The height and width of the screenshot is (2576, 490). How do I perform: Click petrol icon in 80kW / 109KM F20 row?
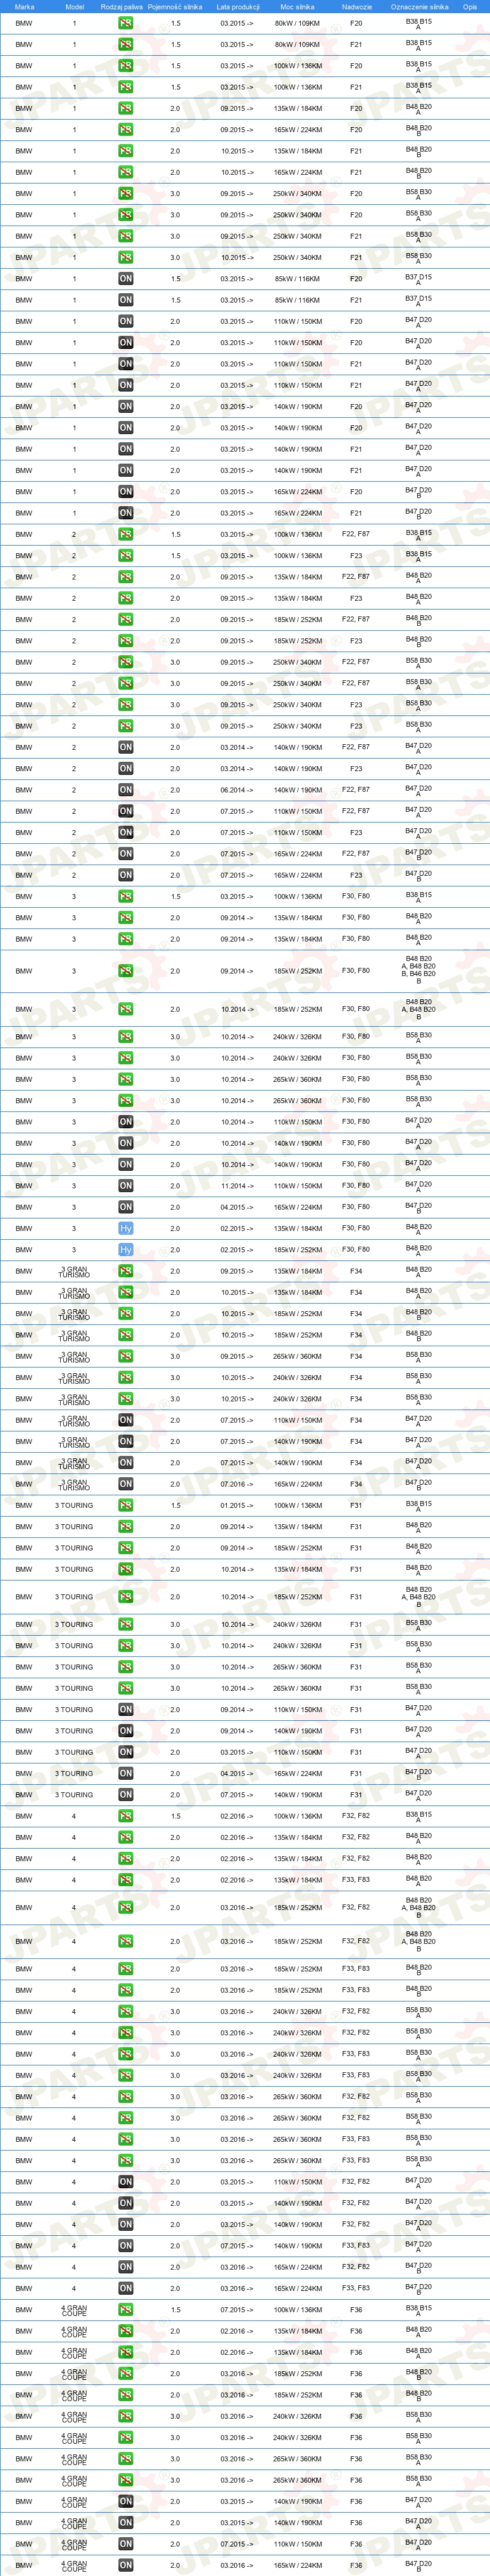[125, 23]
